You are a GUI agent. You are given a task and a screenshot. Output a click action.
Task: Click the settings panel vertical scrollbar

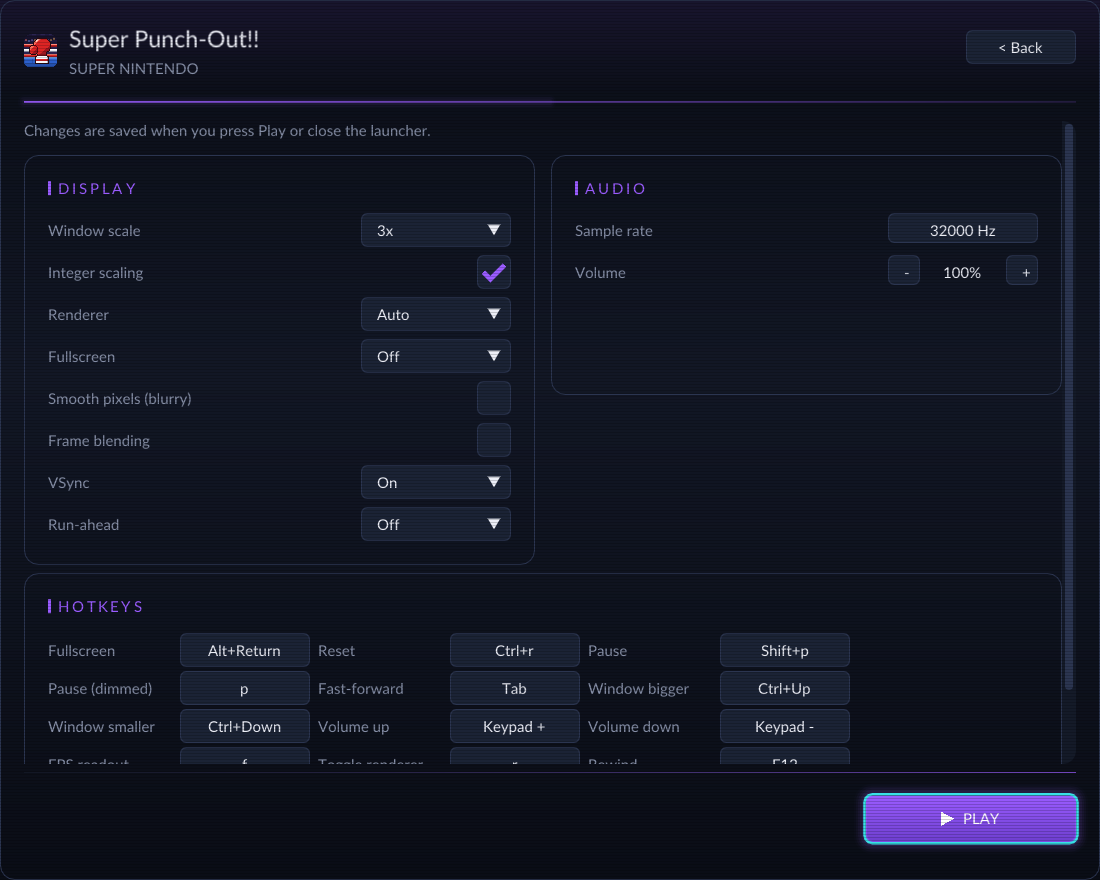click(x=1069, y=407)
